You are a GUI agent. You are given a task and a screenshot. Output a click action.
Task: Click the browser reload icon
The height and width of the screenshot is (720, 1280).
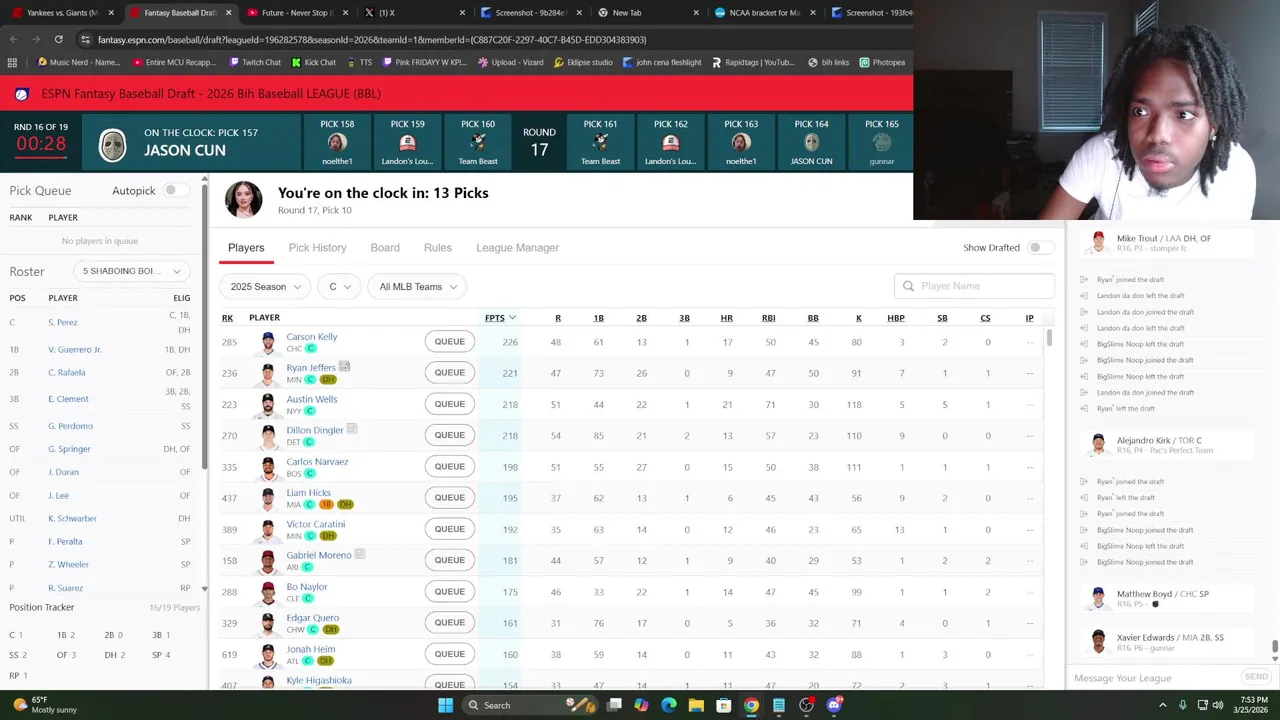pos(58,39)
